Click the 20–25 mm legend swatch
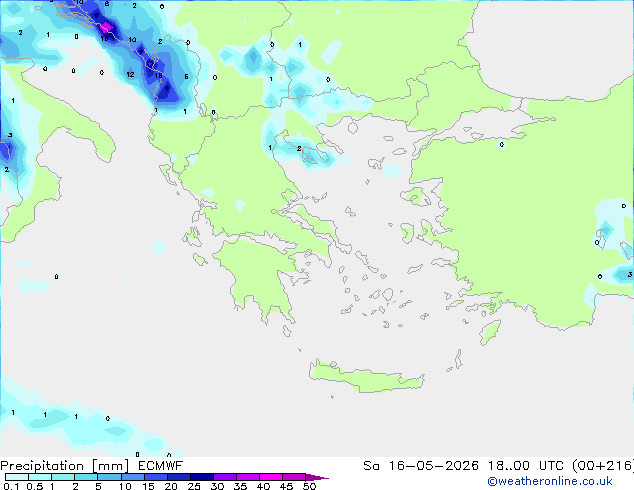634x490 pixels. (x=178, y=477)
